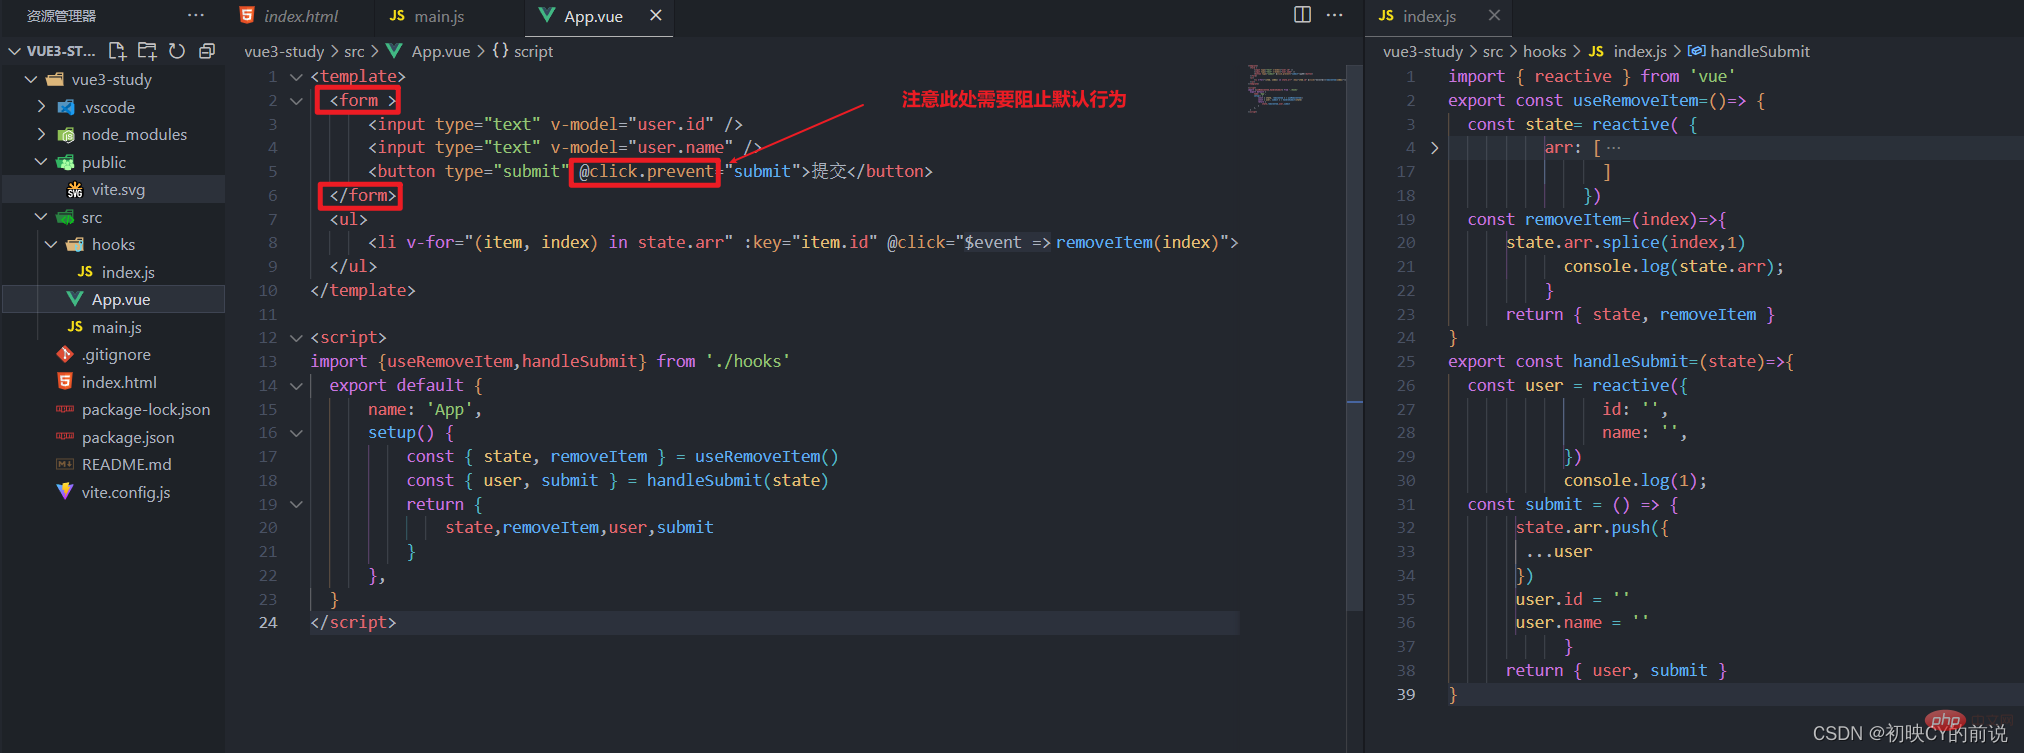The width and height of the screenshot is (2024, 753).
Task: Click state.arr.push on line 32
Action: (x=1582, y=528)
